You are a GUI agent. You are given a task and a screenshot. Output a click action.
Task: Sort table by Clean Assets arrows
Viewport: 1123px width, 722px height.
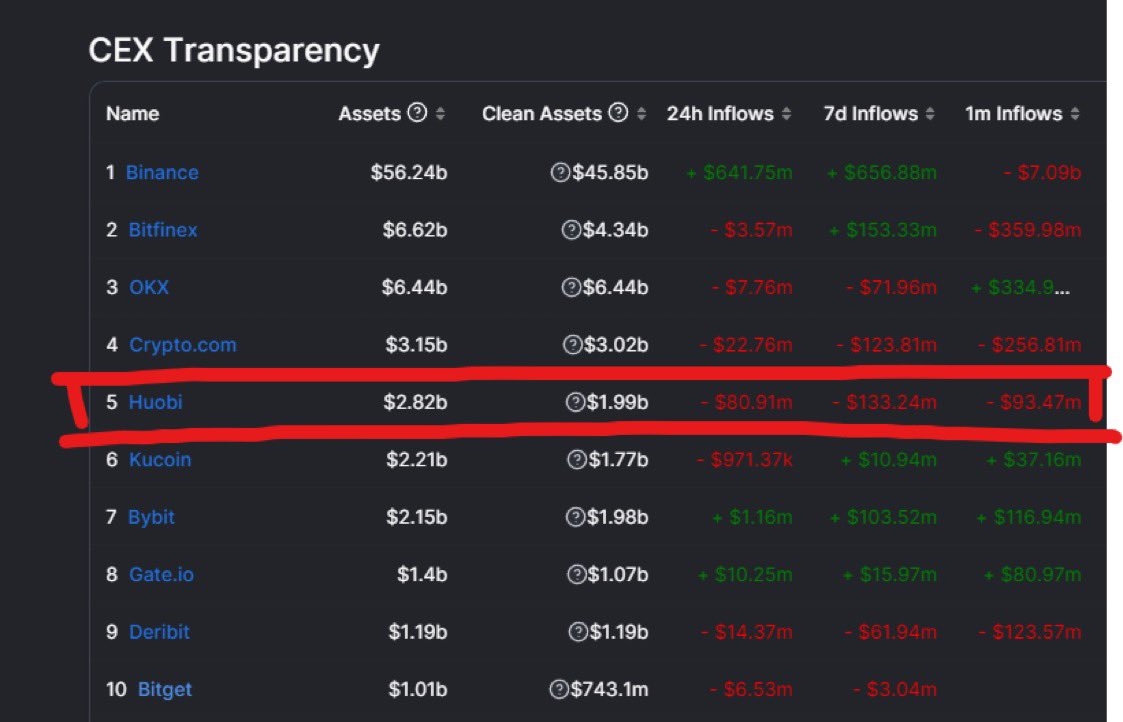coord(641,113)
